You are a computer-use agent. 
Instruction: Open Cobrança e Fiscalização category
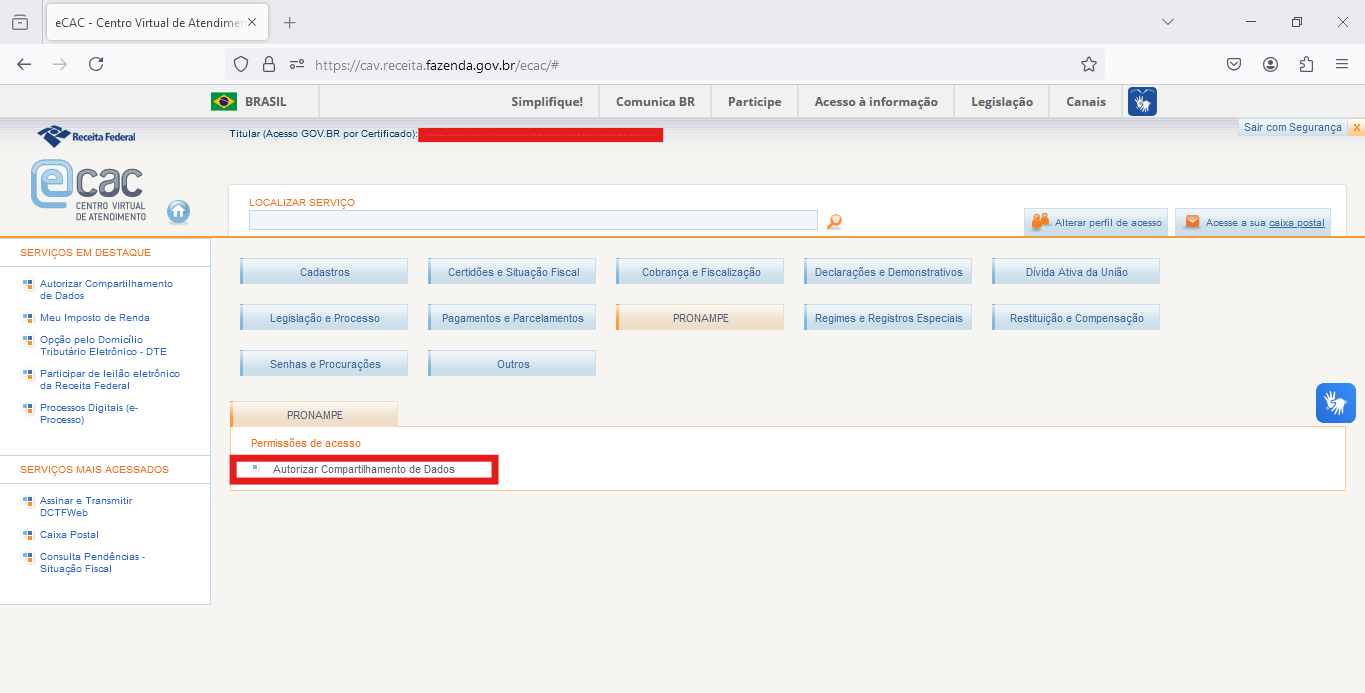(x=700, y=272)
